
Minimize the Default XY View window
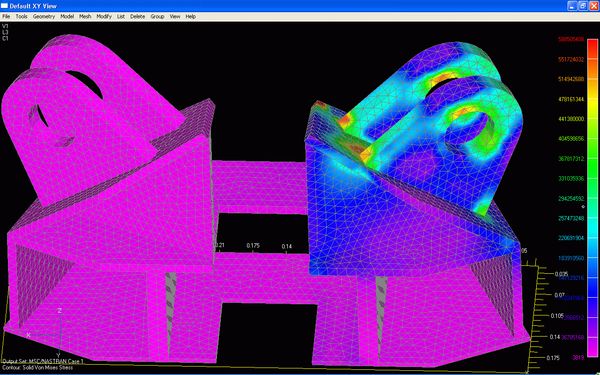point(572,6)
